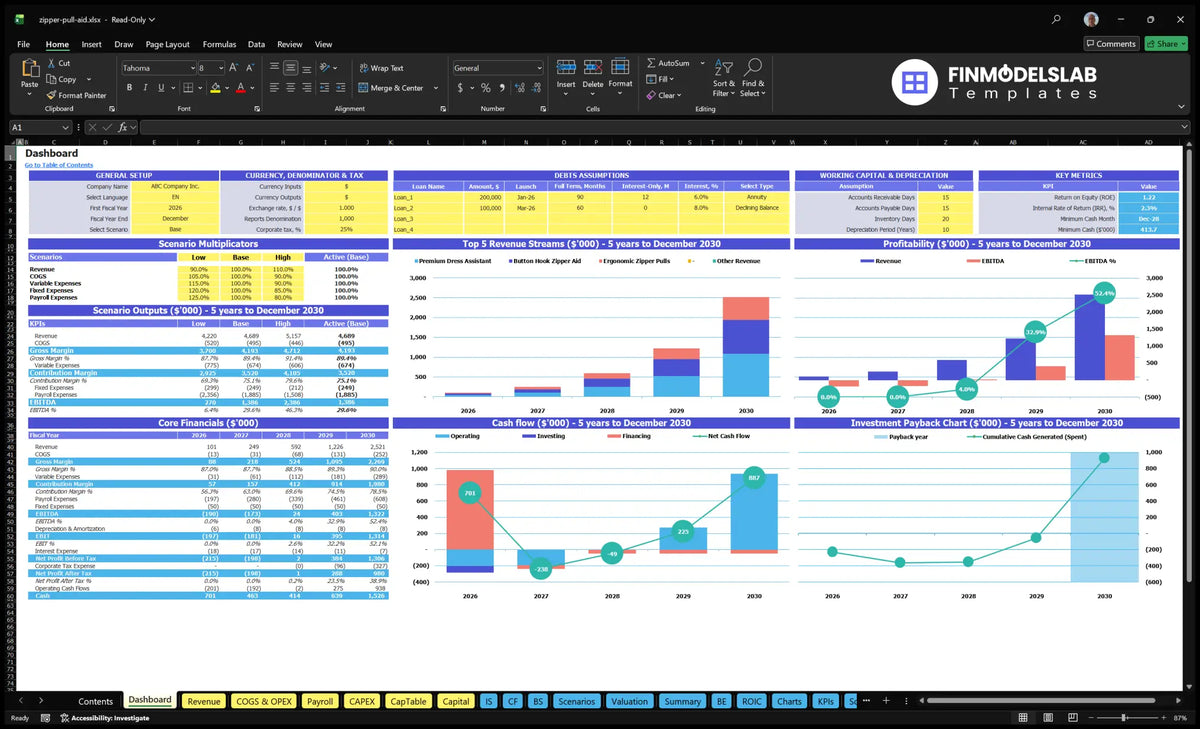The height and width of the screenshot is (729, 1200).
Task: Enable Align Left horizontal alignment
Action: (x=275, y=88)
